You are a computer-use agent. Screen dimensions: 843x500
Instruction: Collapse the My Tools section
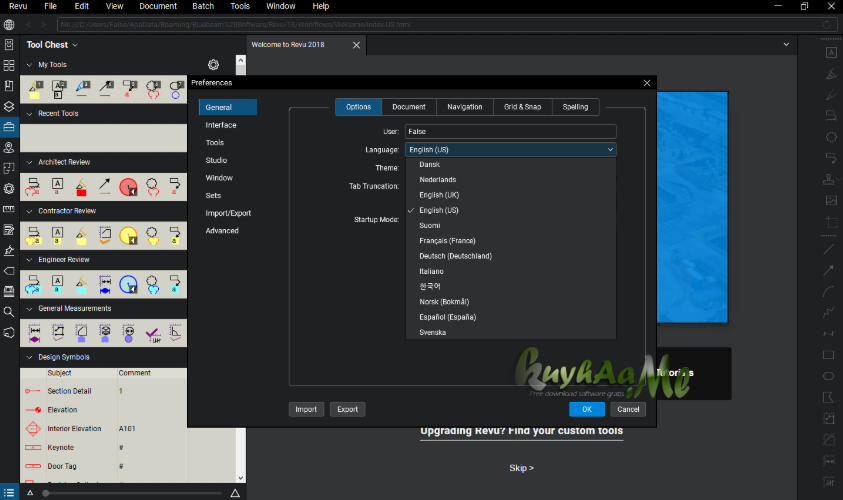pos(30,65)
